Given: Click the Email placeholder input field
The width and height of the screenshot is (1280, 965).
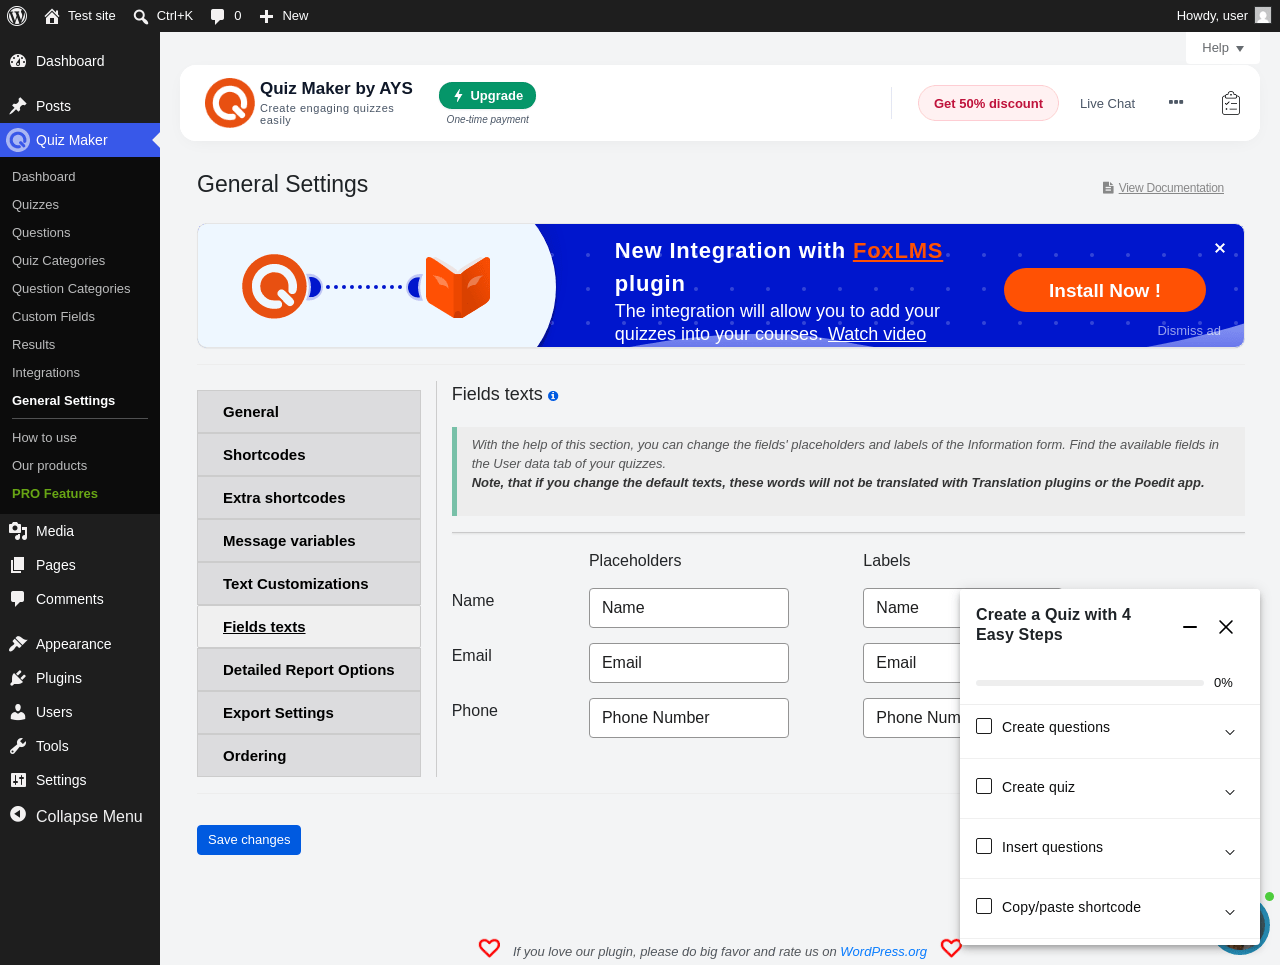Looking at the screenshot, I should (689, 663).
